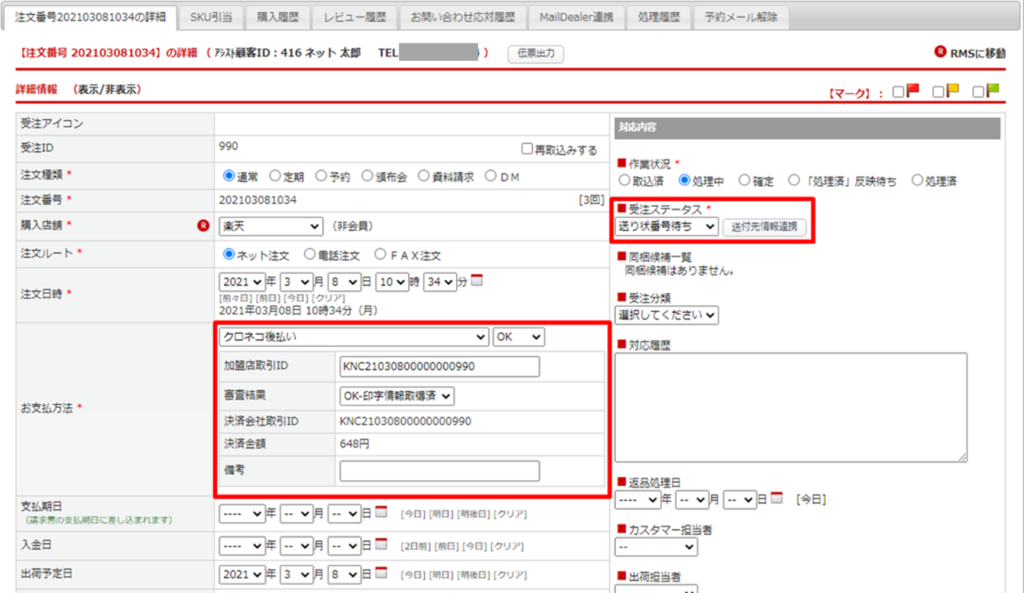Open the calendar icon for 返品処理日
The width and height of the screenshot is (1024, 593).
[x=777, y=497]
